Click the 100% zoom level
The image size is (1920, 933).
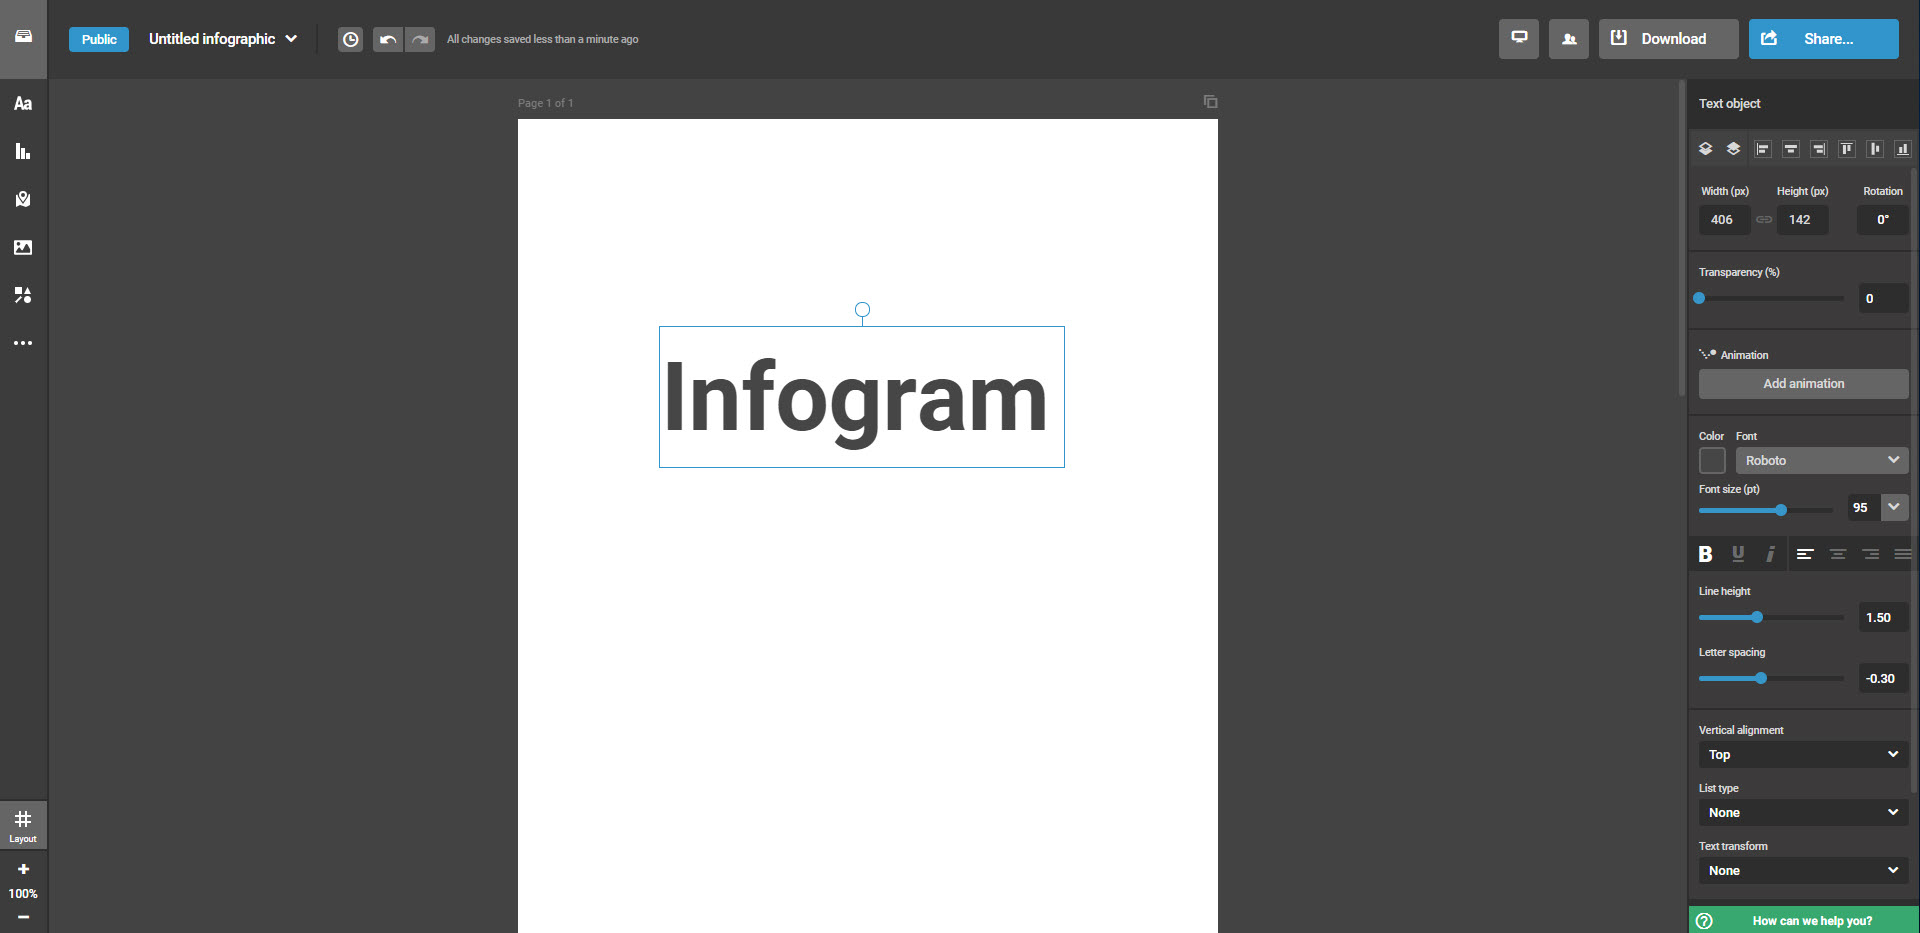pos(23,894)
